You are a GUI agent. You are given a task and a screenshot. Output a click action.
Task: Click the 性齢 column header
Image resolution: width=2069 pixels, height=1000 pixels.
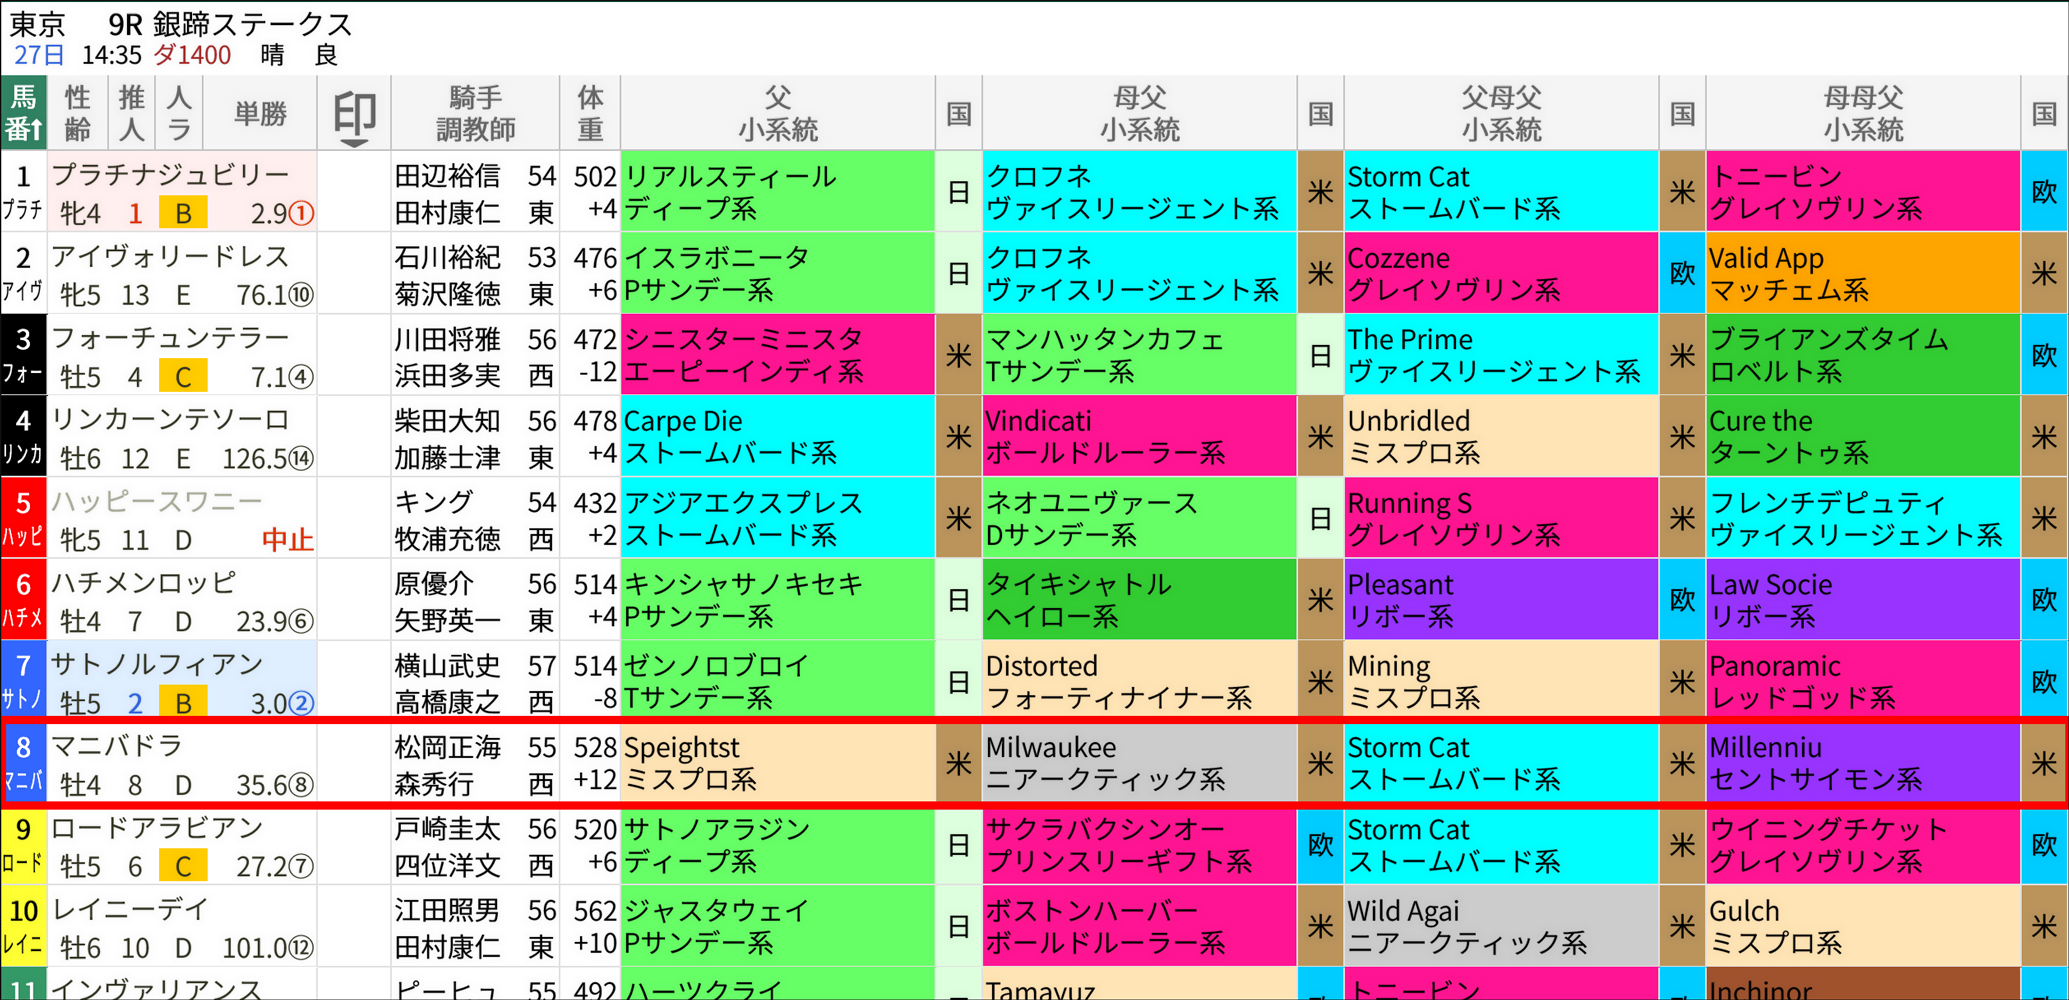coord(77,113)
